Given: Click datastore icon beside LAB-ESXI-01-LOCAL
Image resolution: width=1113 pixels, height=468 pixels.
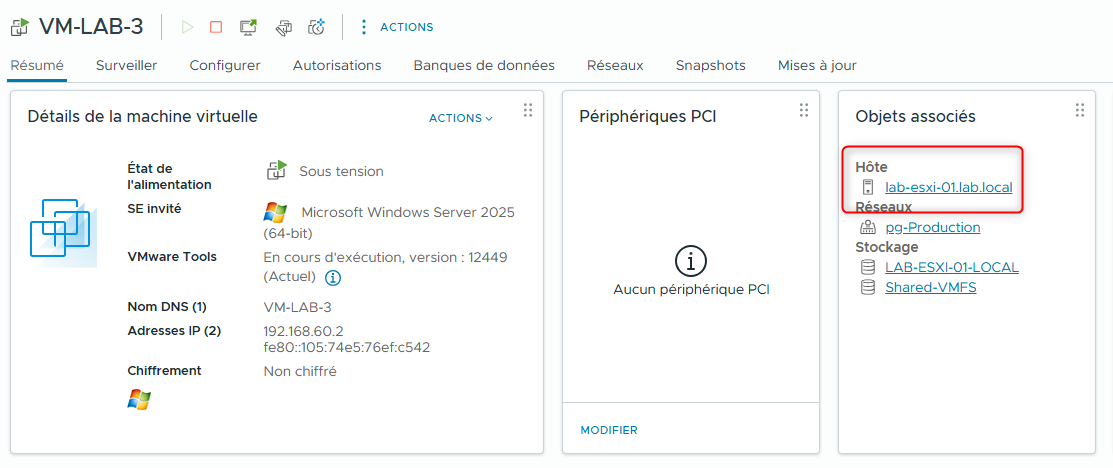Looking at the screenshot, I should coord(867,267).
